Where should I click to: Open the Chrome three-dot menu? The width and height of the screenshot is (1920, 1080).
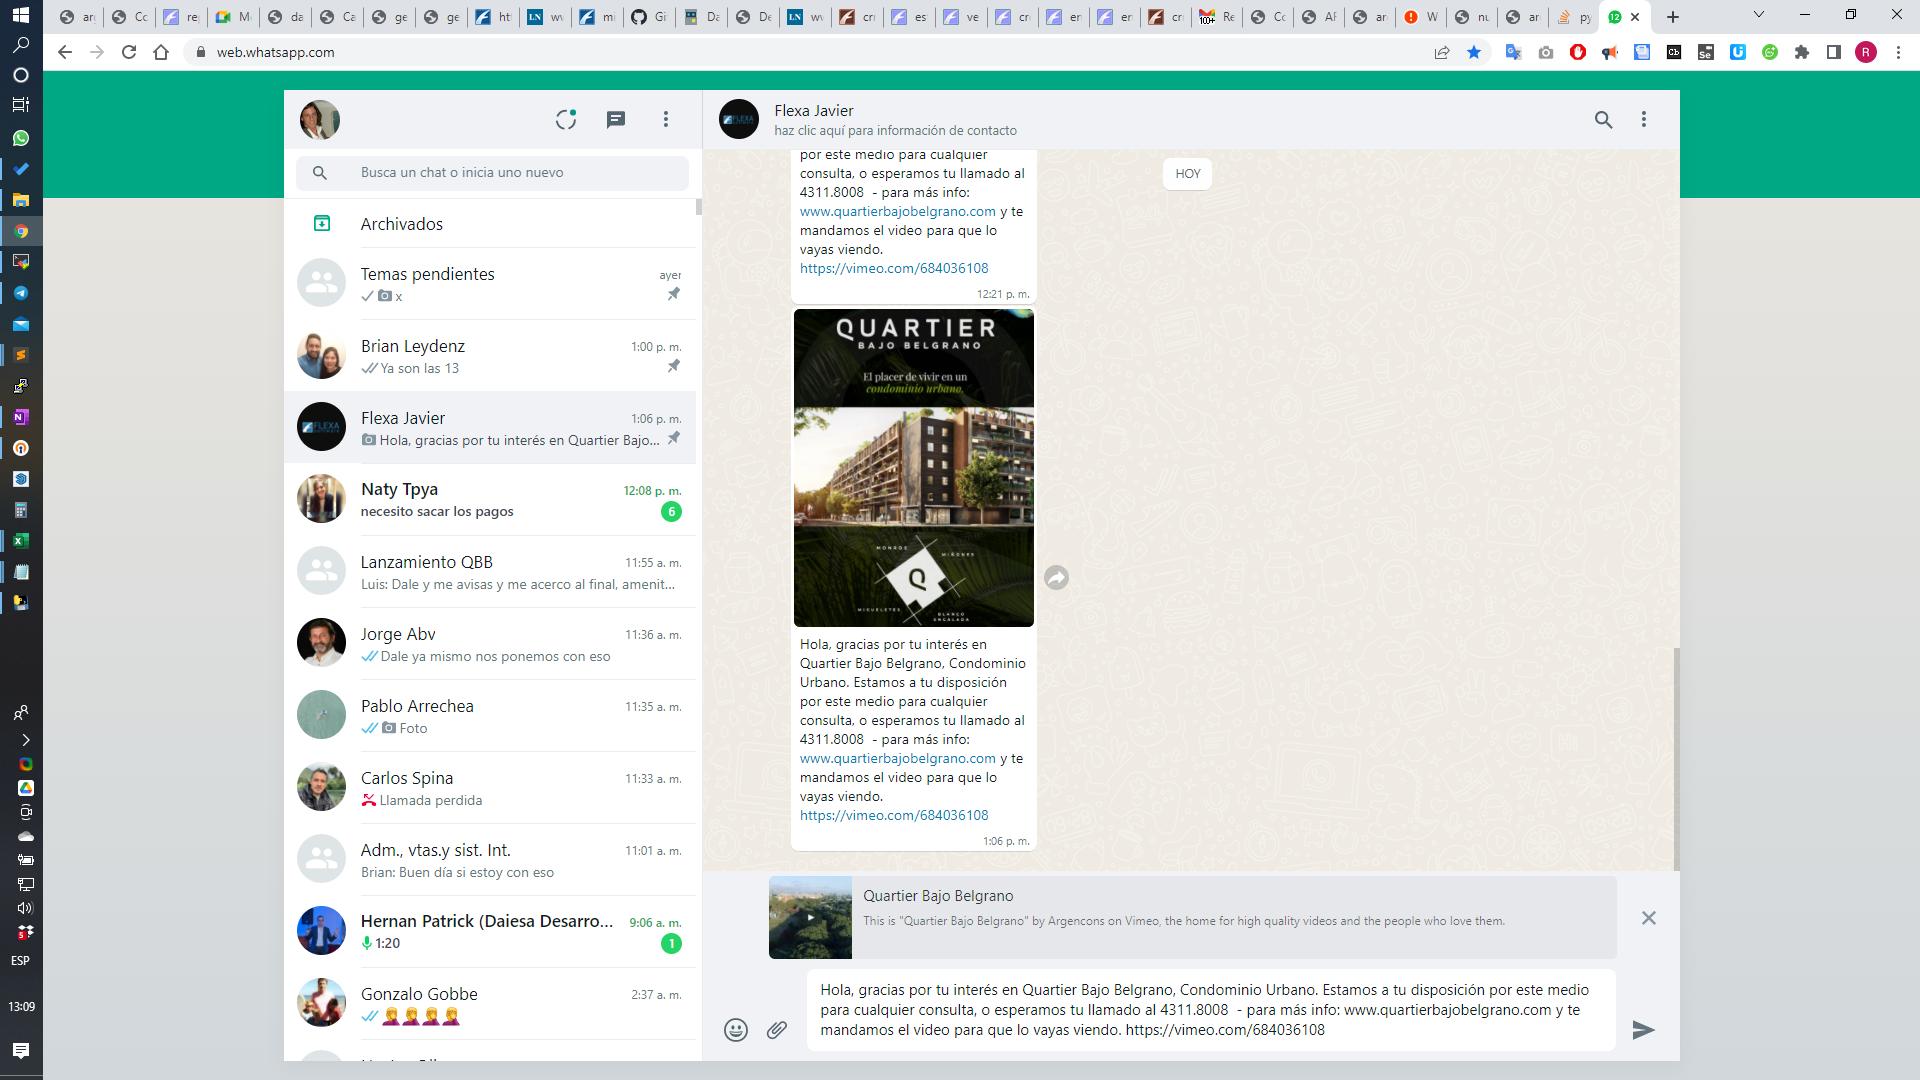[1898, 52]
